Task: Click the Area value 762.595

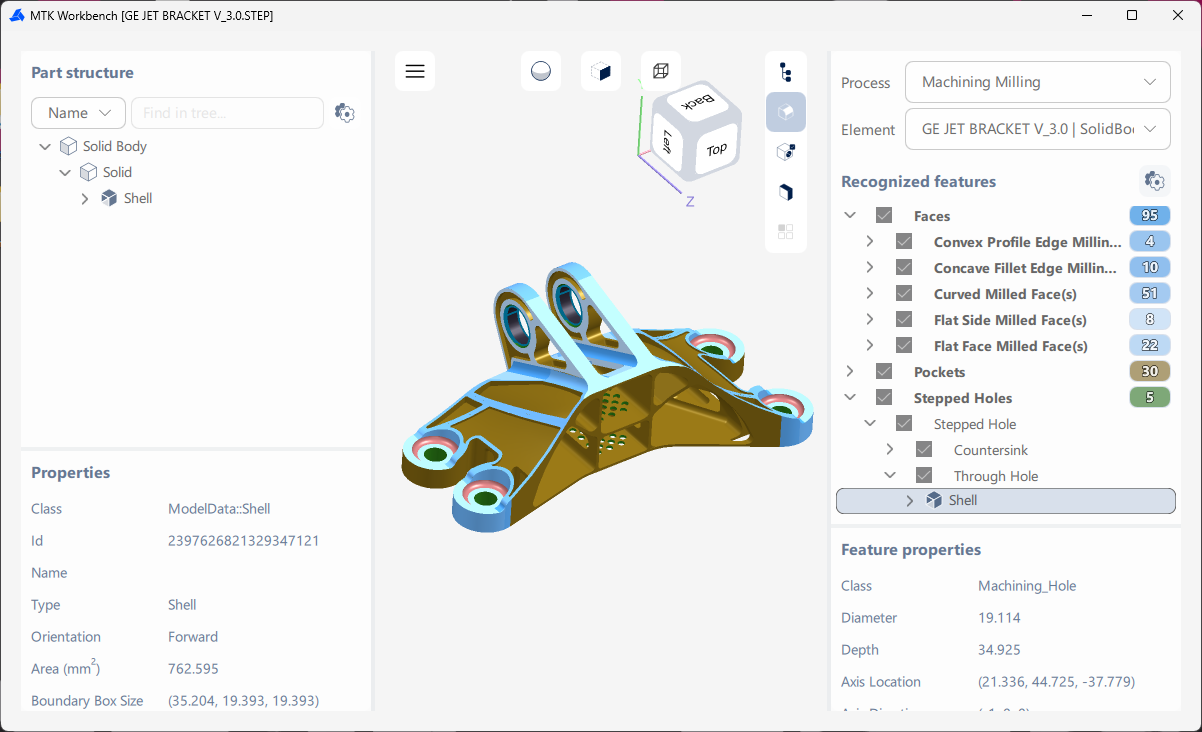Action: (193, 669)
